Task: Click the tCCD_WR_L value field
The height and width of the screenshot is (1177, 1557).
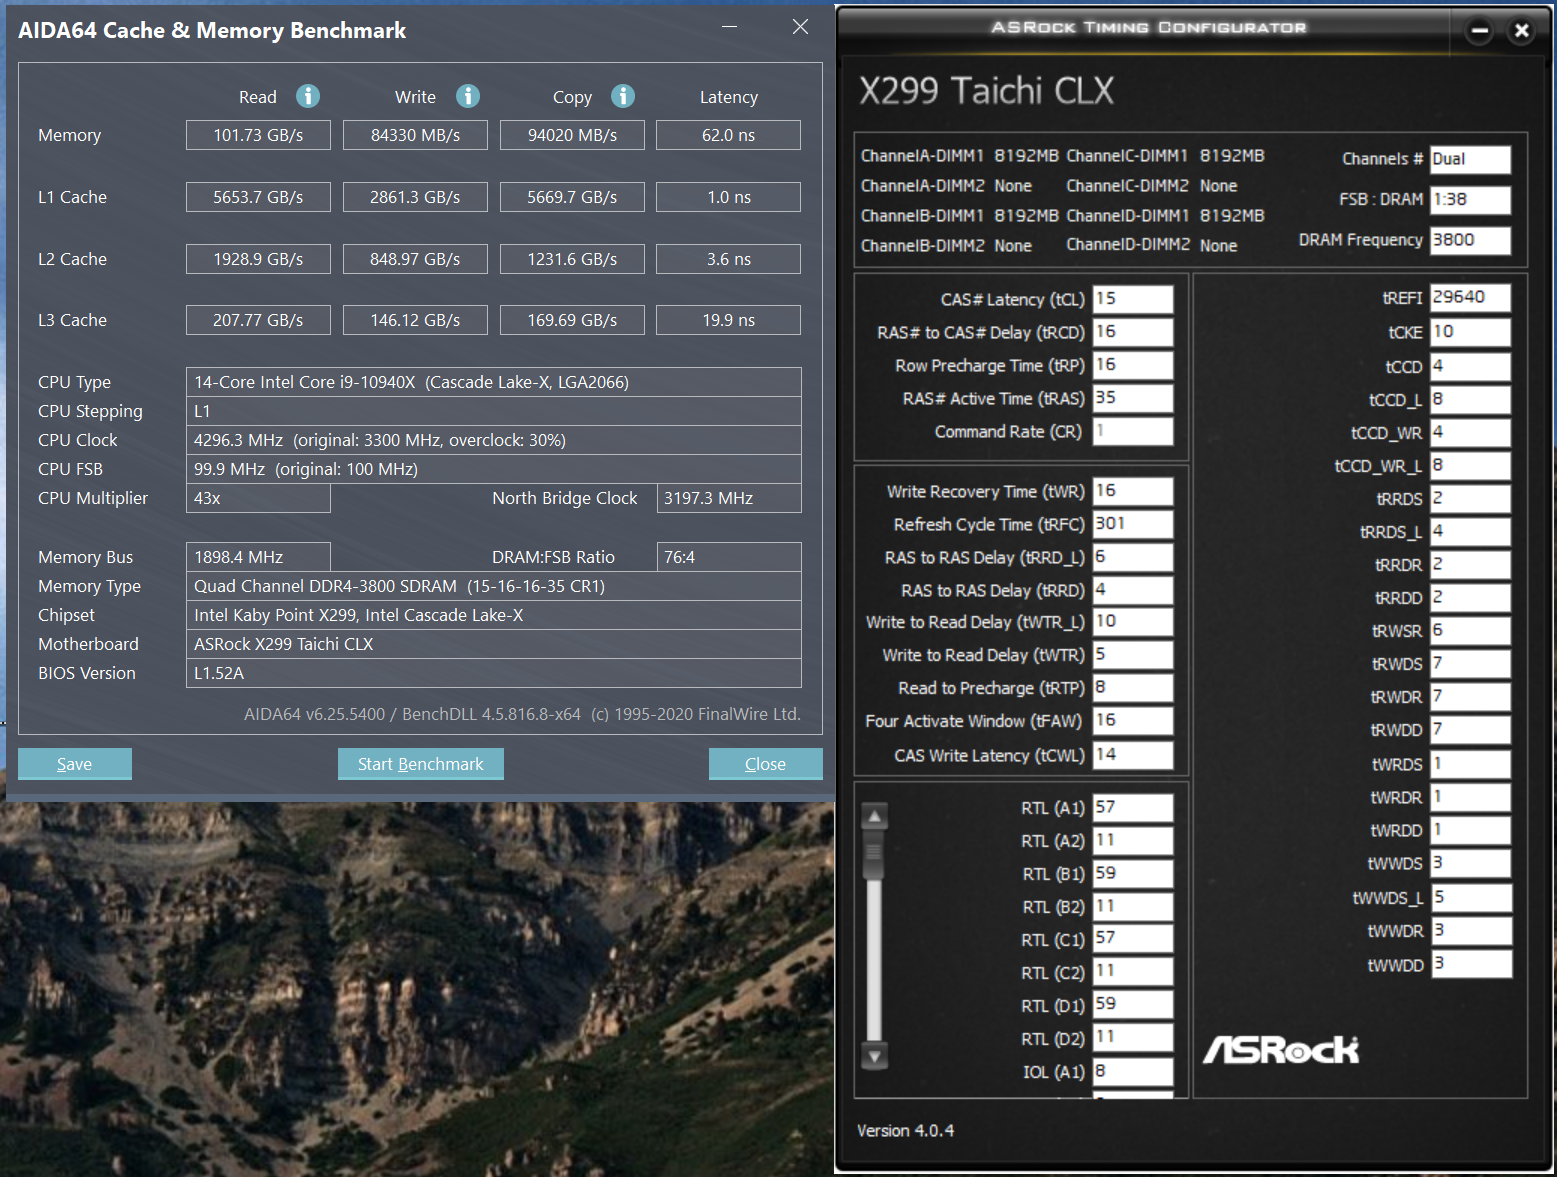Action: [1470, 466]
